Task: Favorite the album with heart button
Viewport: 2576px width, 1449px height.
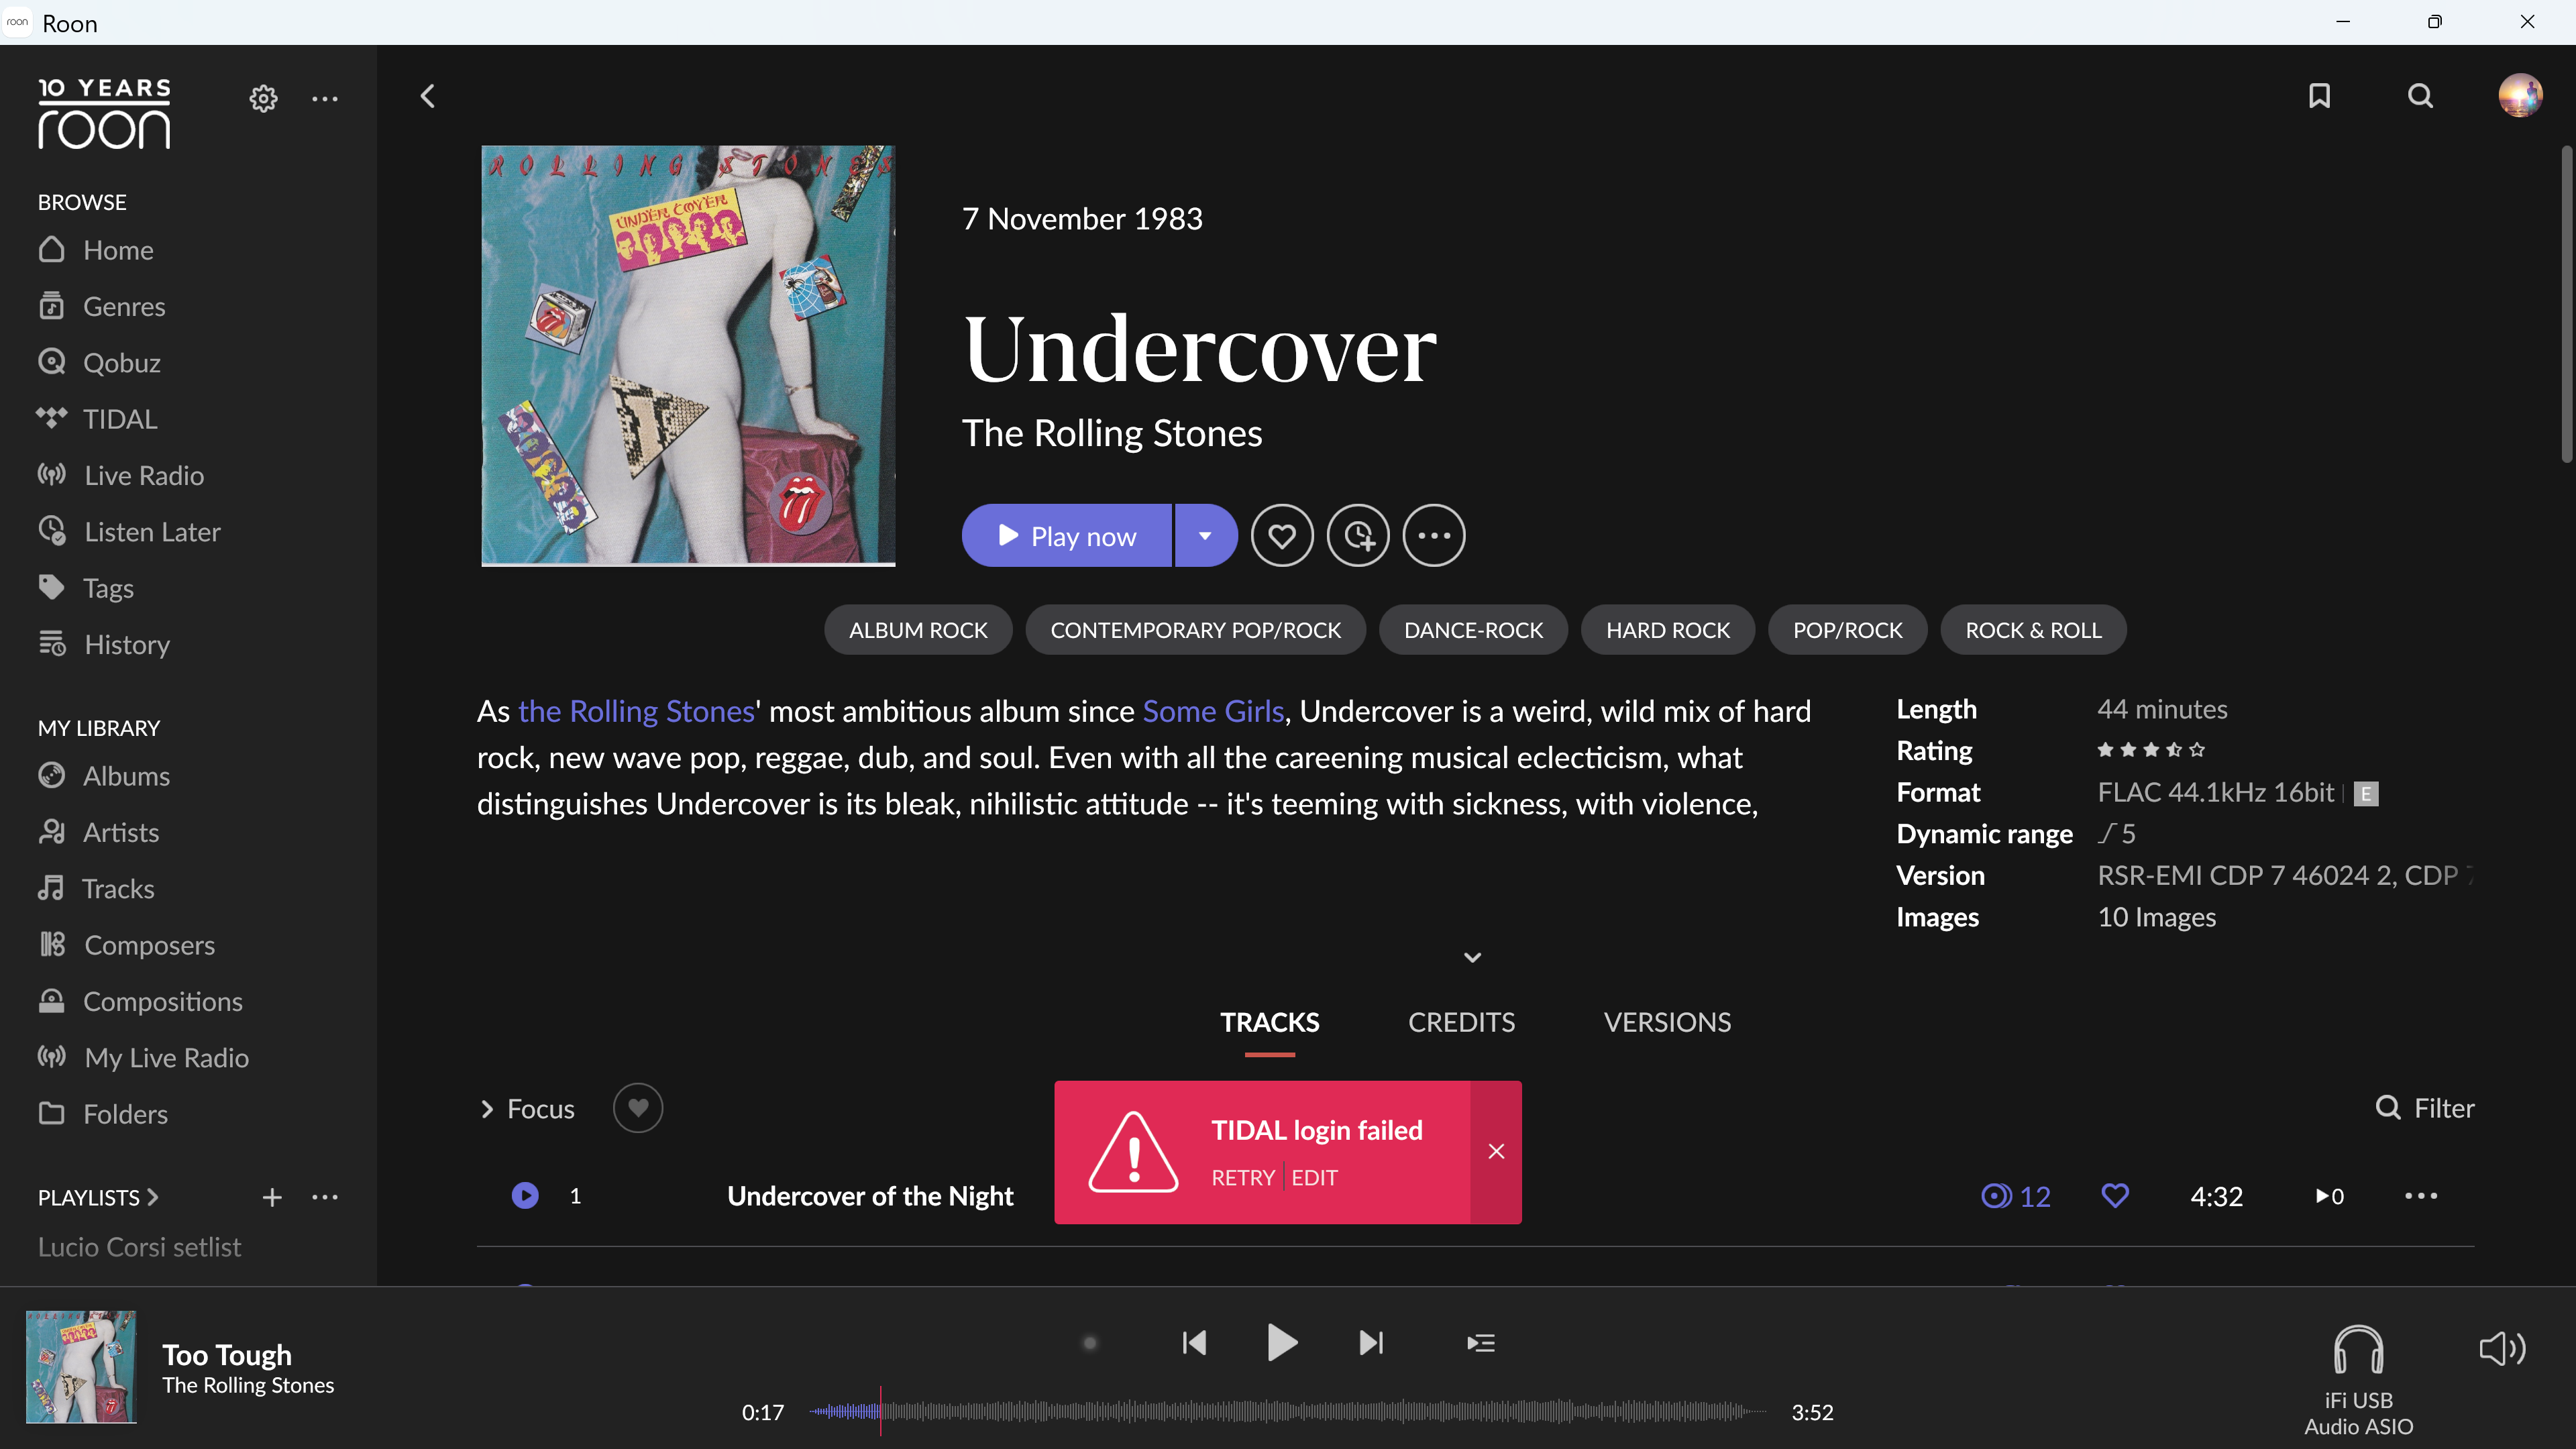Action: 1282,536
